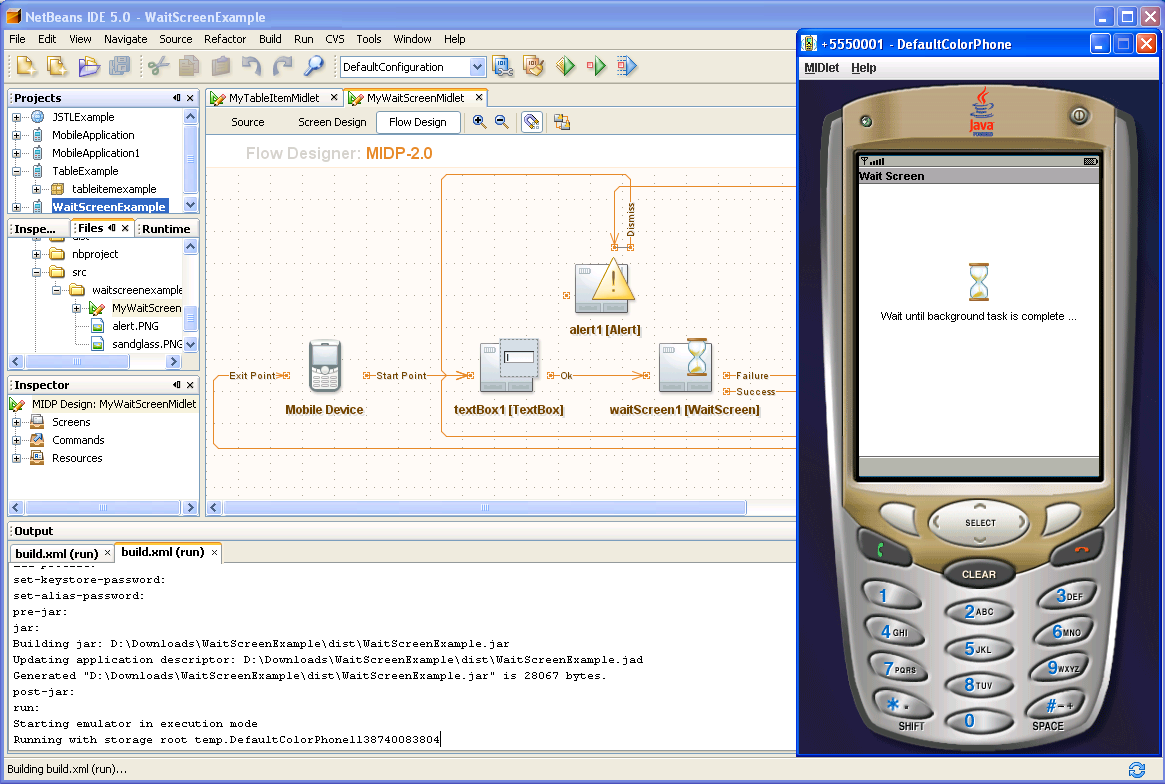Click the green Run Main Project icon
Screen dimensions: 1165x784
pyautogui.click(x=565, y=67)
